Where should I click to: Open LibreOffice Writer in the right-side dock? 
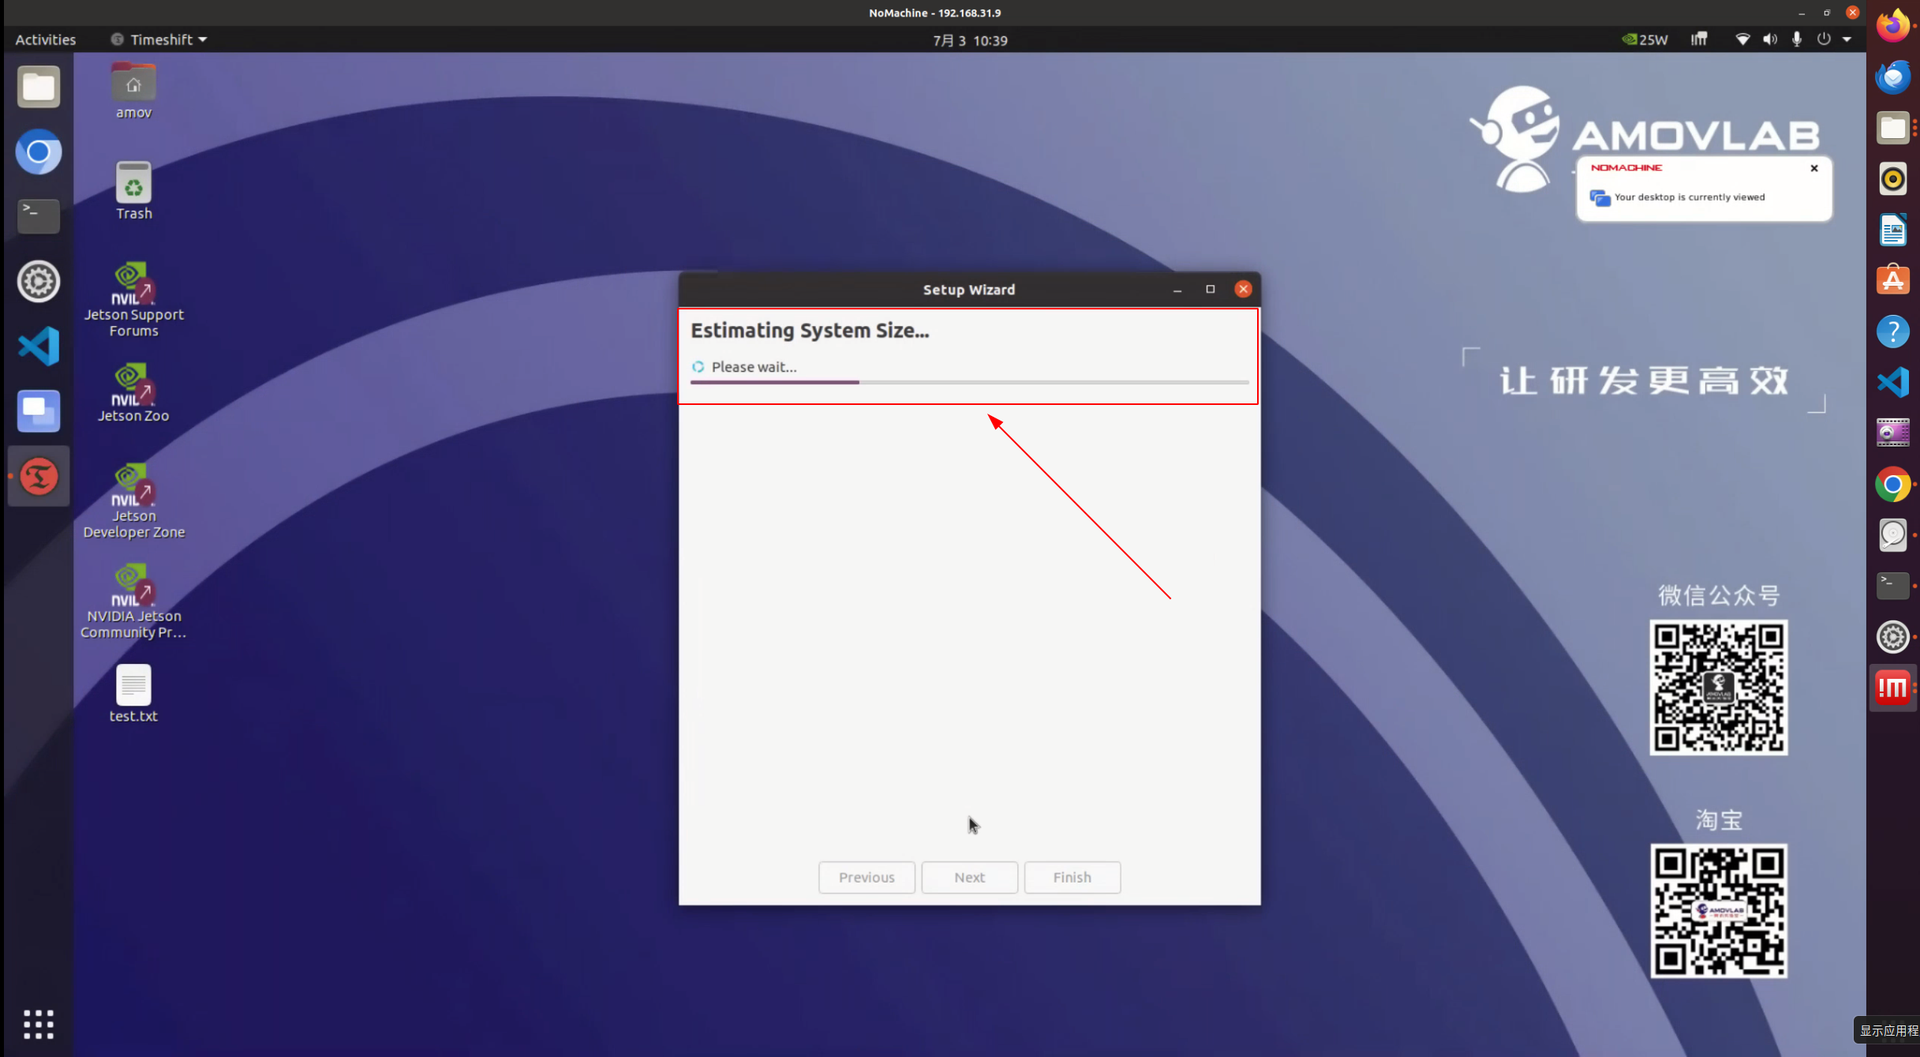tap(1892, 230)
